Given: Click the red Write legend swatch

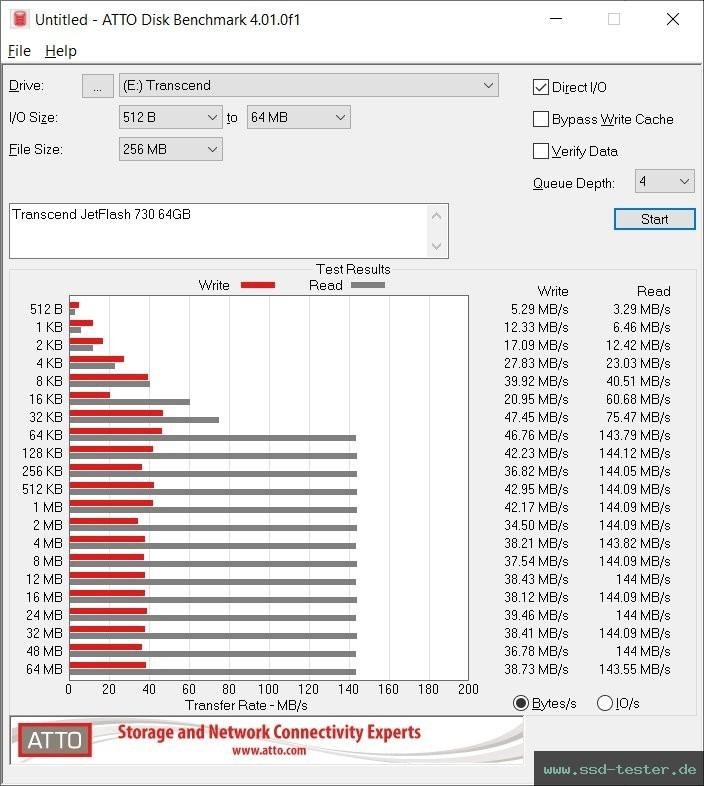Looking at the screenshot, I should [x=258, y=285].
